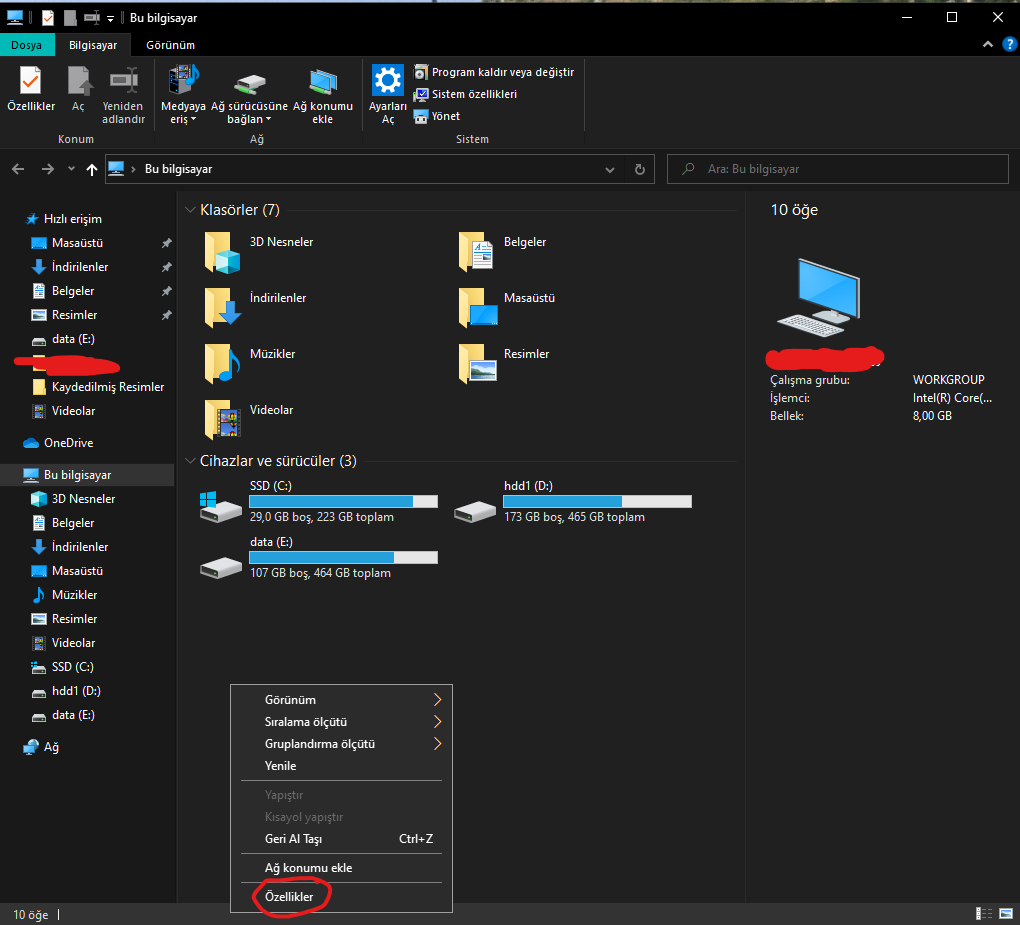Collapse the Klasörler (7) group
This screenshot has height=925, width=1020.
[190, 209]
